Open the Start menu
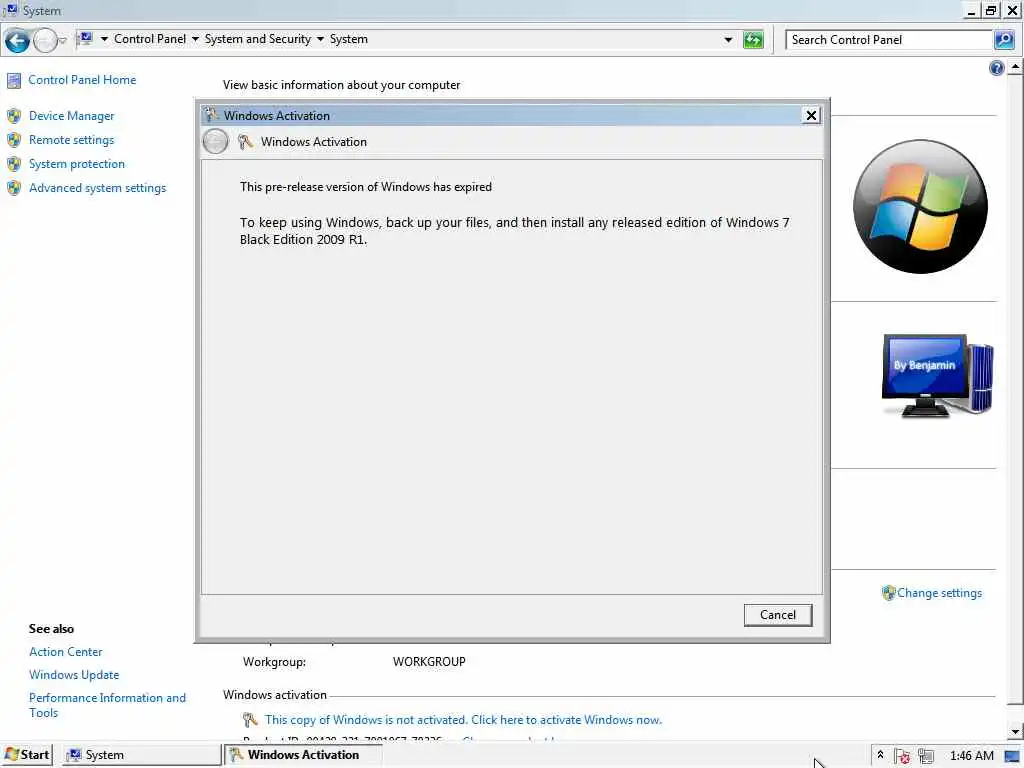 [27, 755]
